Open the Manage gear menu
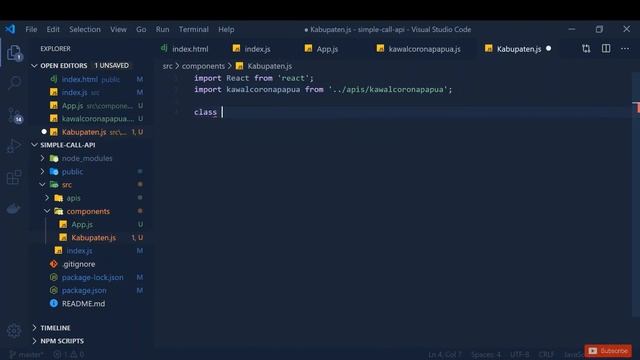The width and height of the screenshot is (640, 360). pyautogui.click(x=14, y=330)
